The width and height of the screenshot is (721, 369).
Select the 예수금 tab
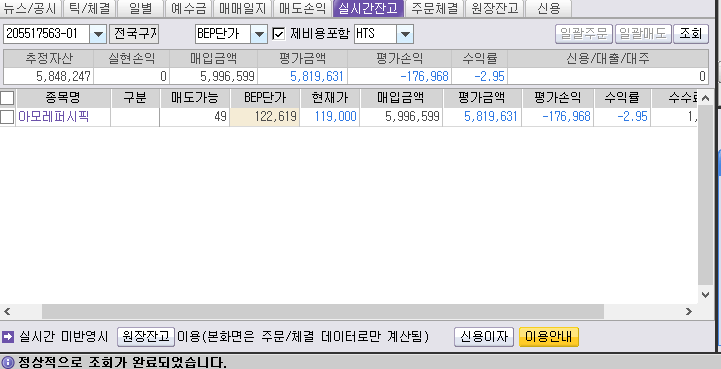(x=189, y=8)
